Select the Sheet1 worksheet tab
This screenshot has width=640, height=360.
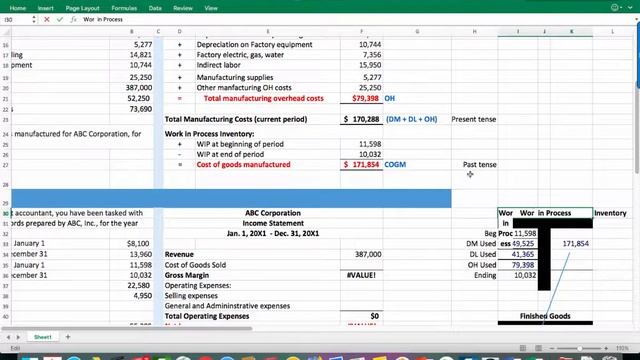tap(42, 337)
